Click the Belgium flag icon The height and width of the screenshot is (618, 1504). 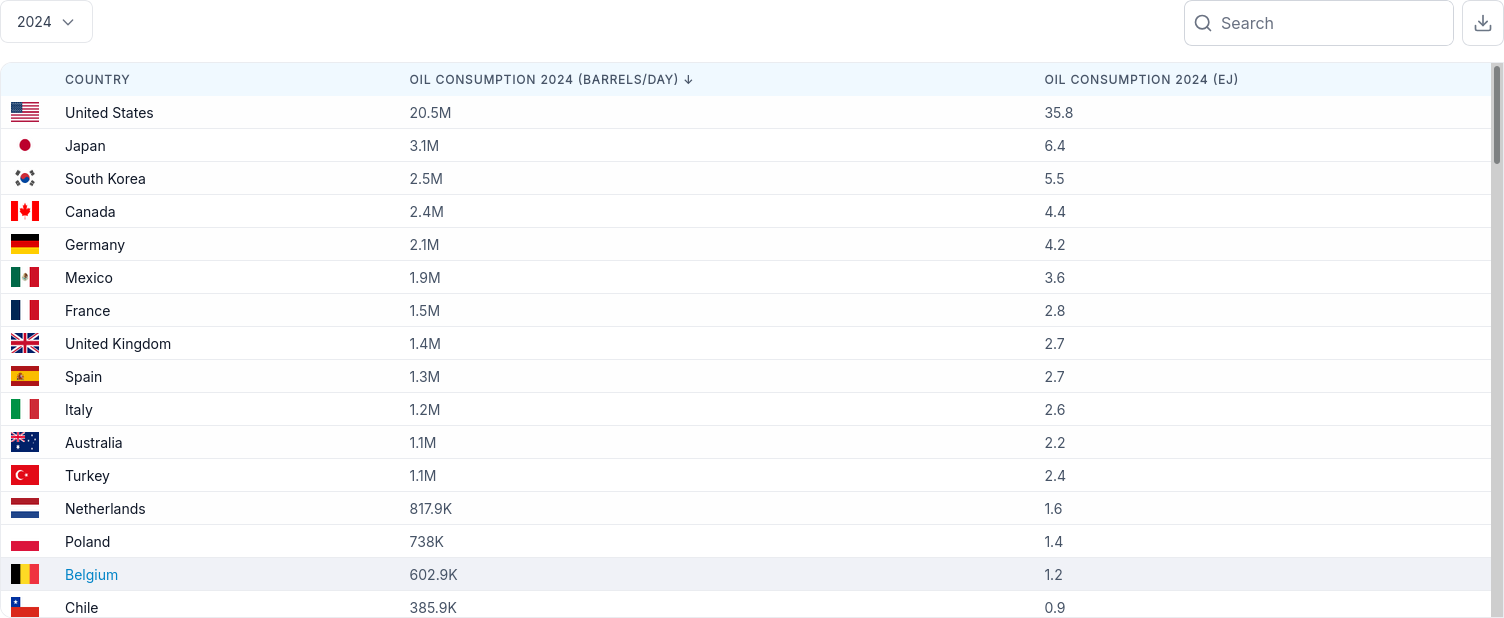point(25,575)
